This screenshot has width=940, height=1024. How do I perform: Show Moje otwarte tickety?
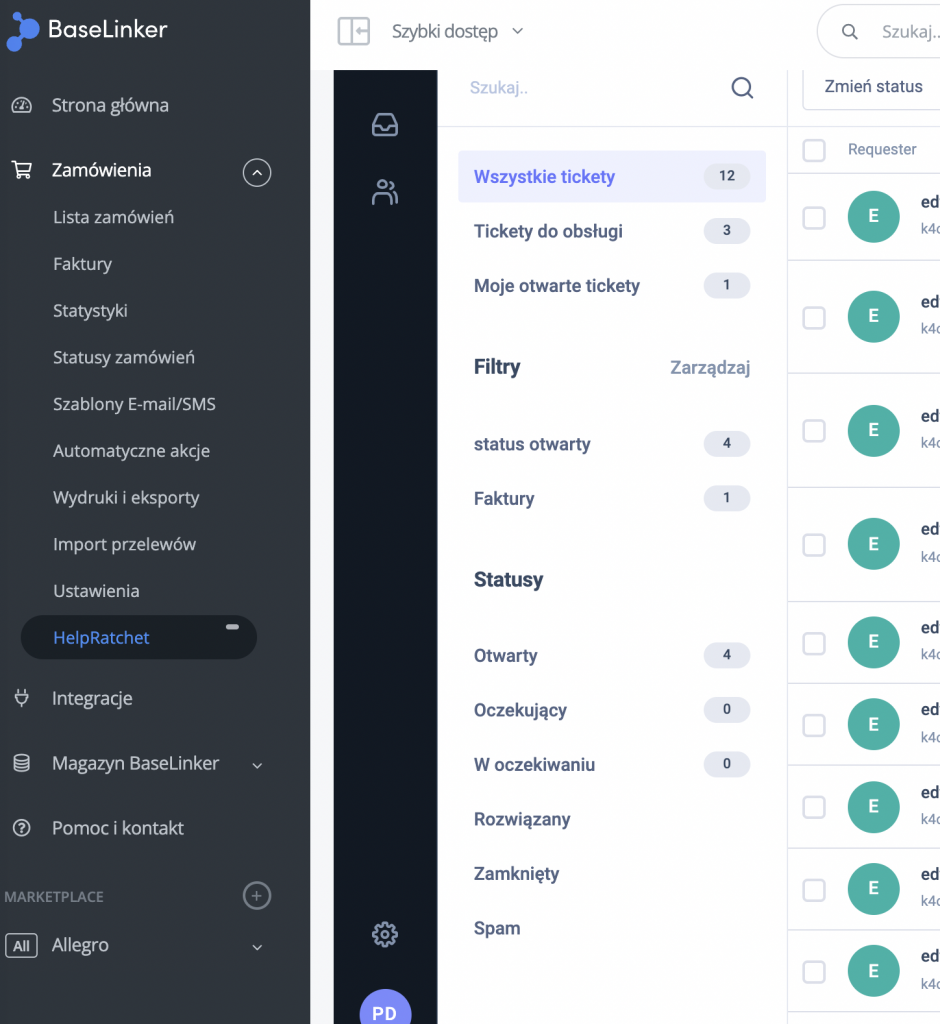point(612,285)
